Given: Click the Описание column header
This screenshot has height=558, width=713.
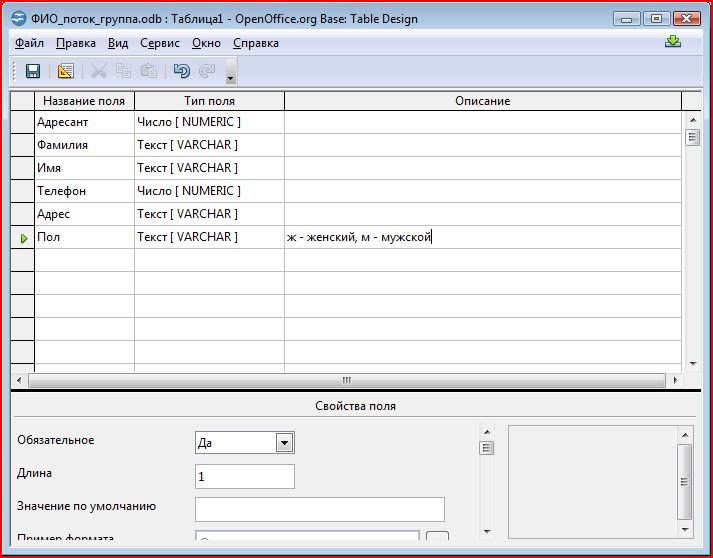Looking at the screenshot, I should [x=483, y=101].
